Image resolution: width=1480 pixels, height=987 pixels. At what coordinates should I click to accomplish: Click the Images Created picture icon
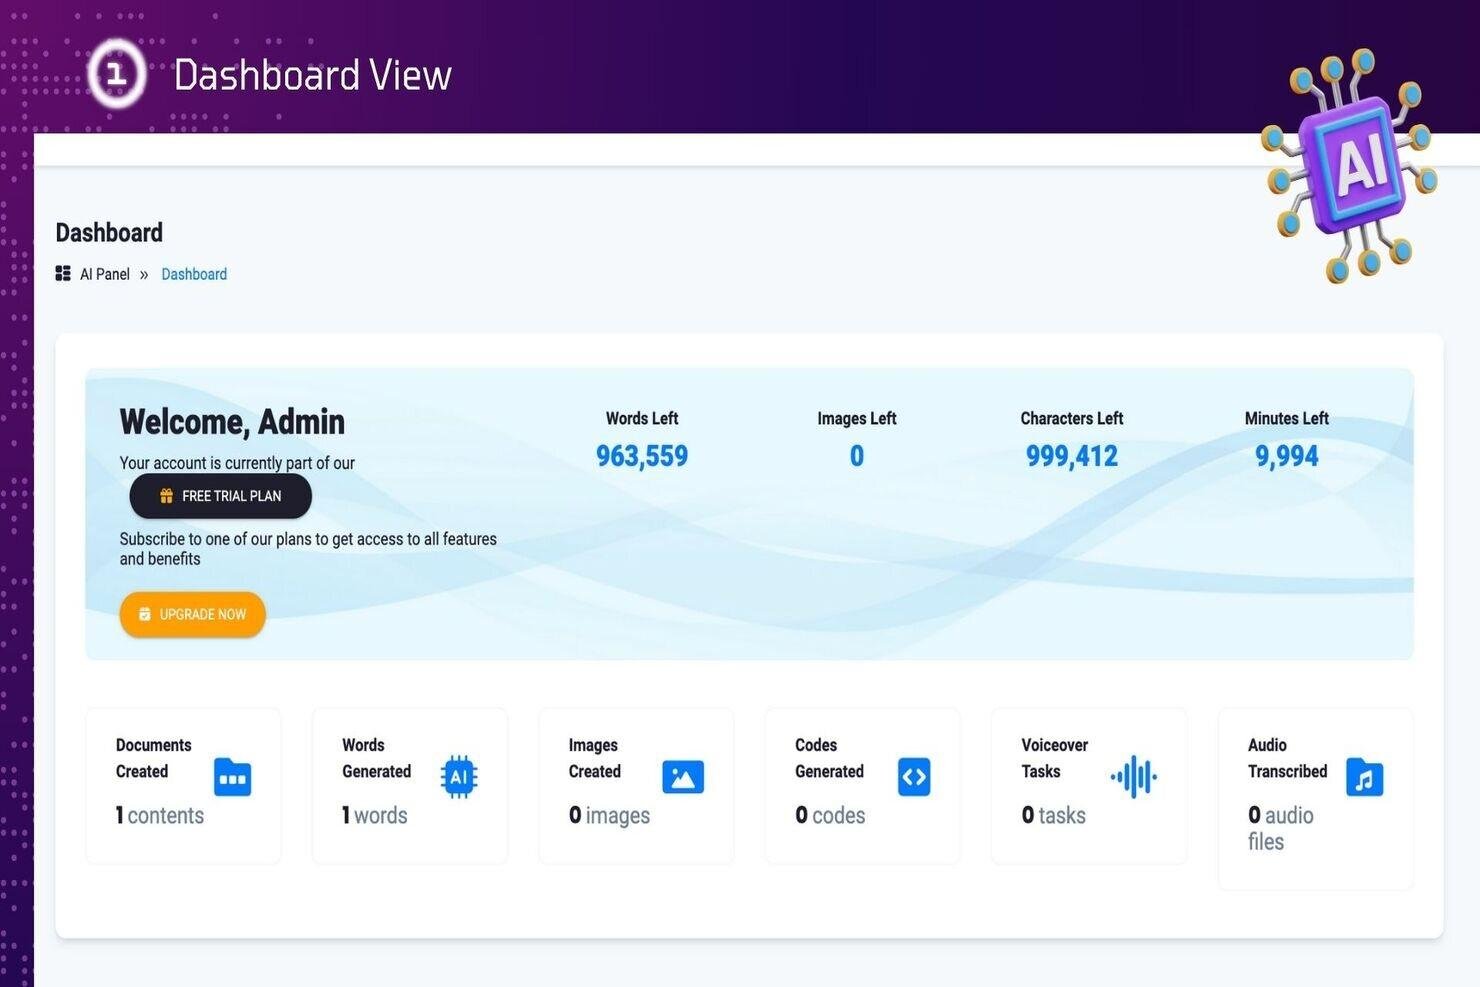683,777
